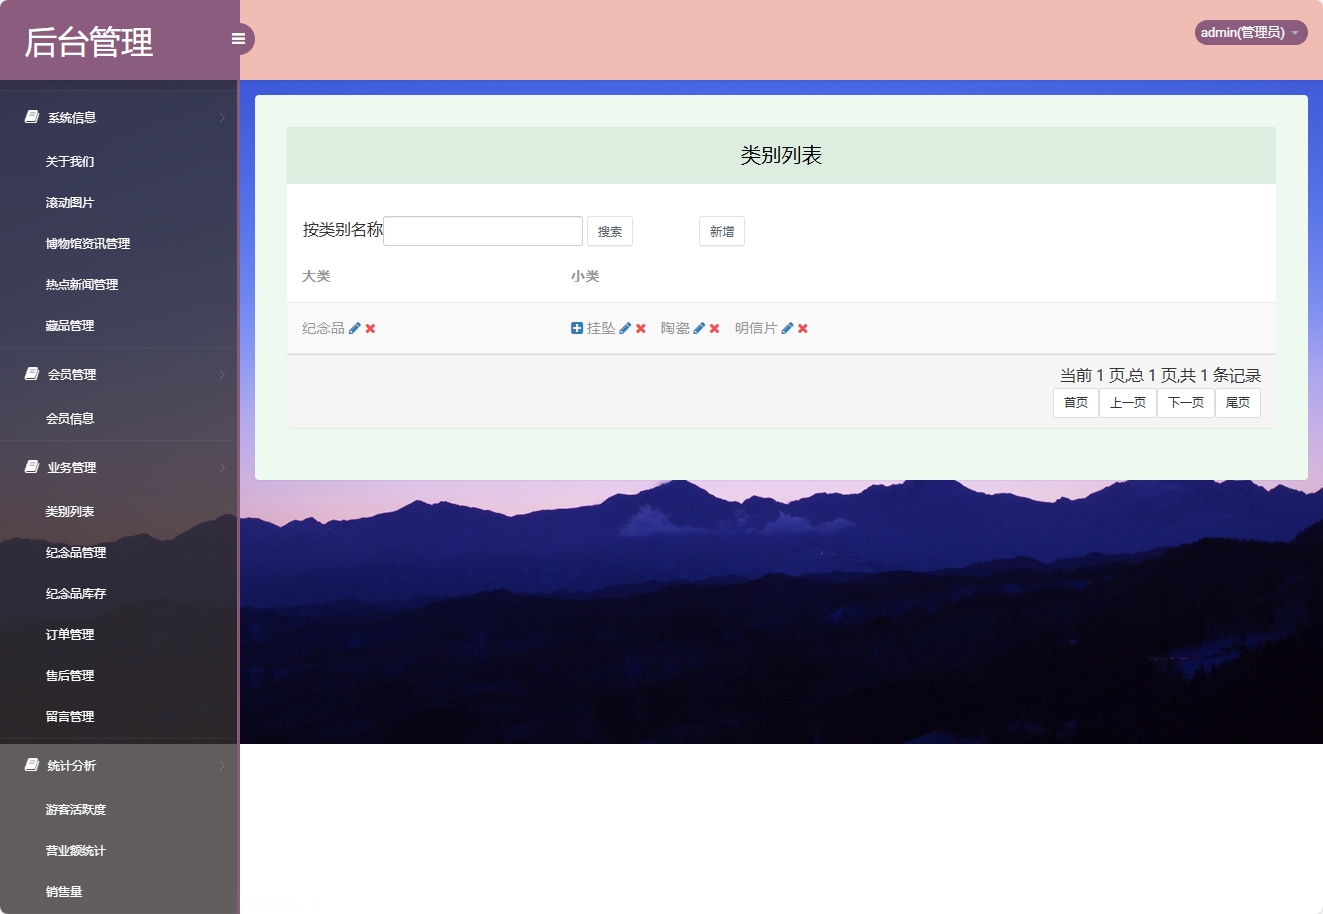Select 销售量 in the sidebar
This screenshot has width=1323, height=914.
(x=64, y=892)
